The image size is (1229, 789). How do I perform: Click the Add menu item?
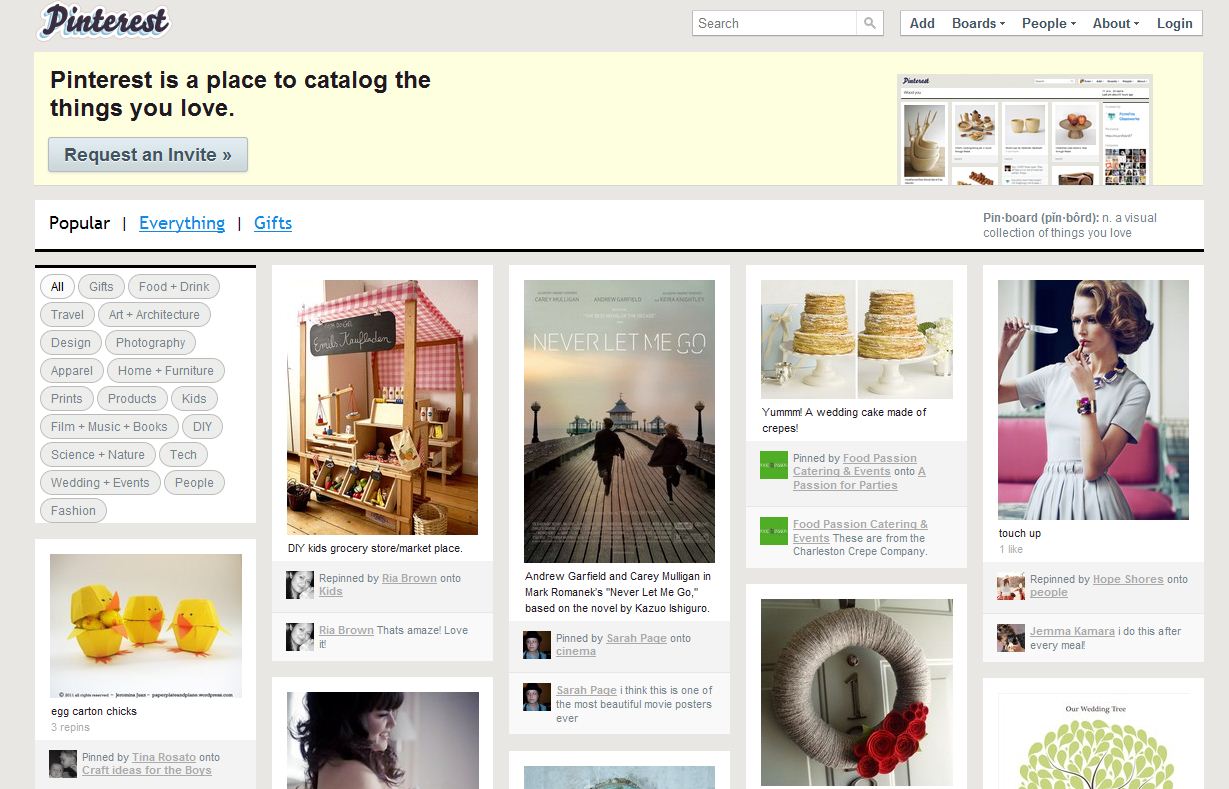[x=922, y=23]
